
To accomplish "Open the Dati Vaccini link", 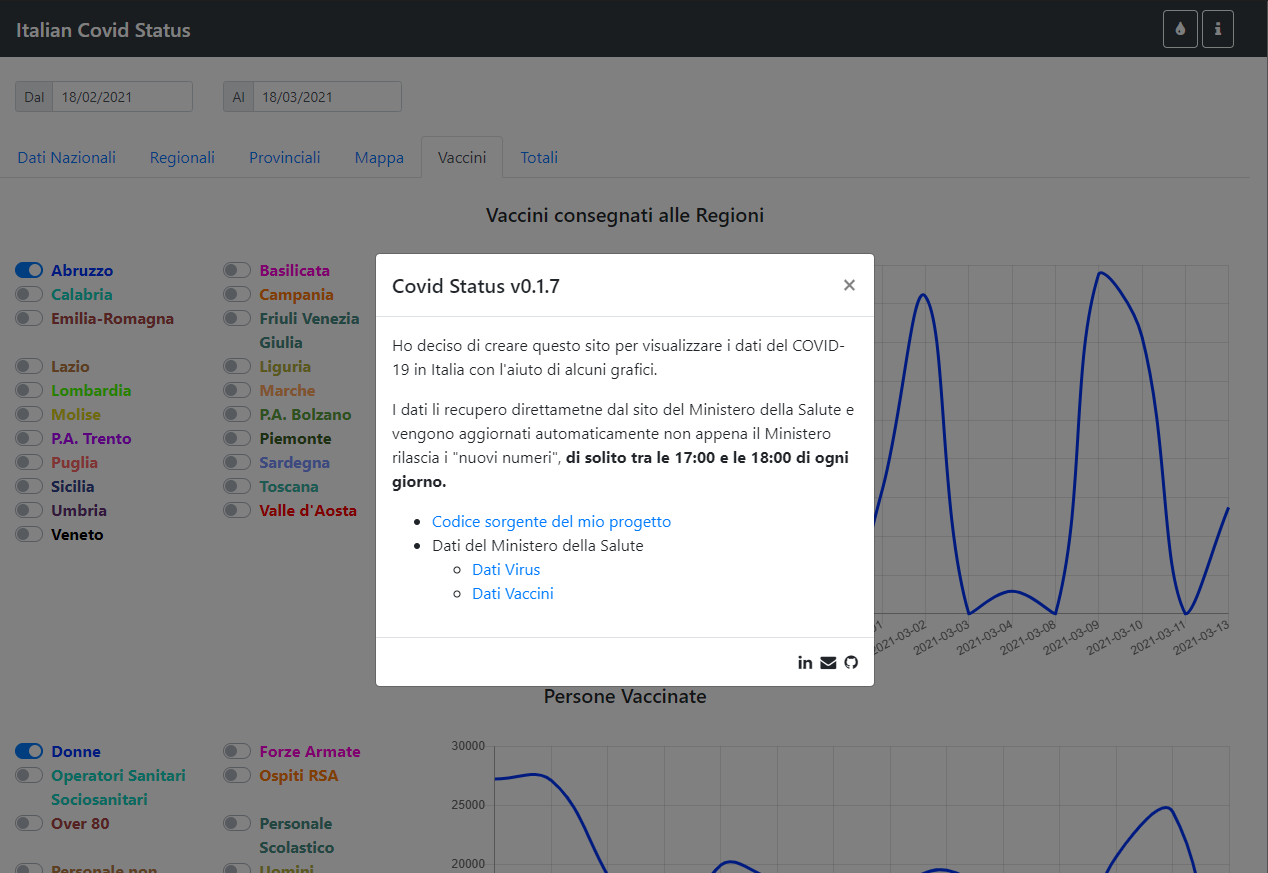I will [513, 594].
